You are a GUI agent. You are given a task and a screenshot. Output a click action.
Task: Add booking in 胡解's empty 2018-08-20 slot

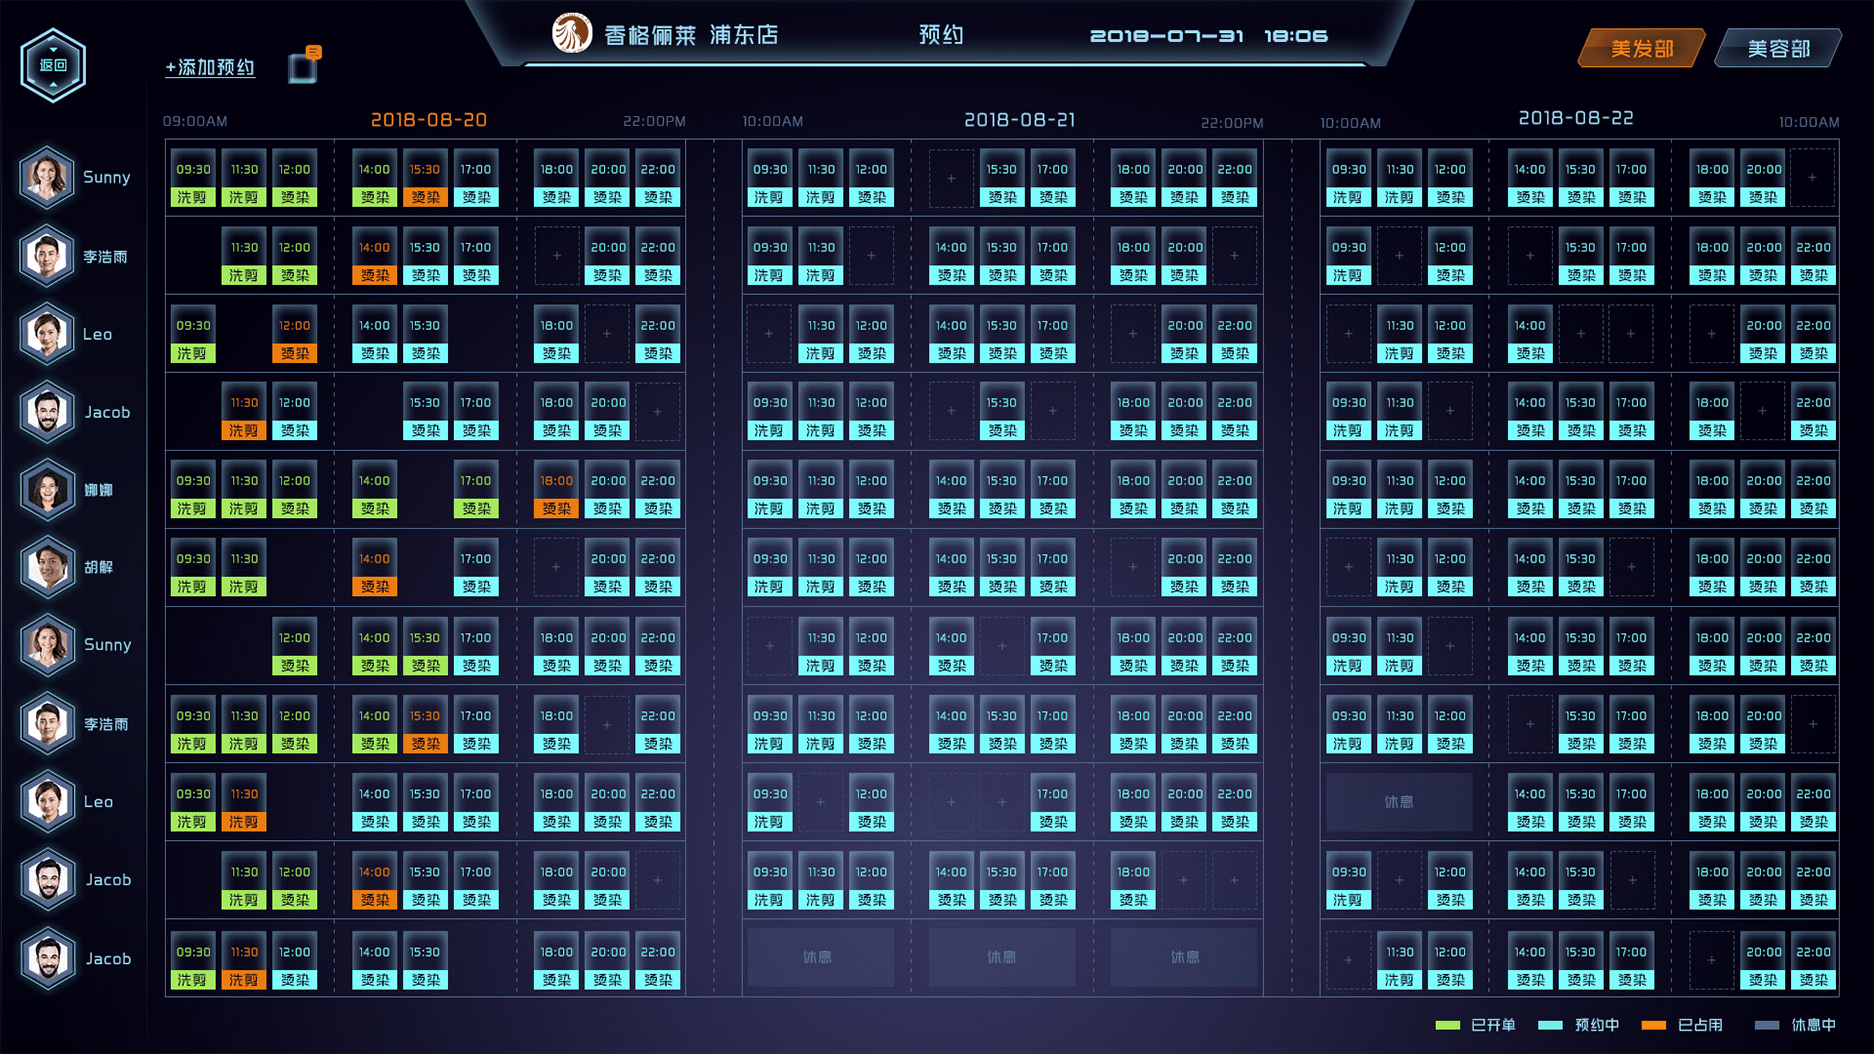coord(556,568)
